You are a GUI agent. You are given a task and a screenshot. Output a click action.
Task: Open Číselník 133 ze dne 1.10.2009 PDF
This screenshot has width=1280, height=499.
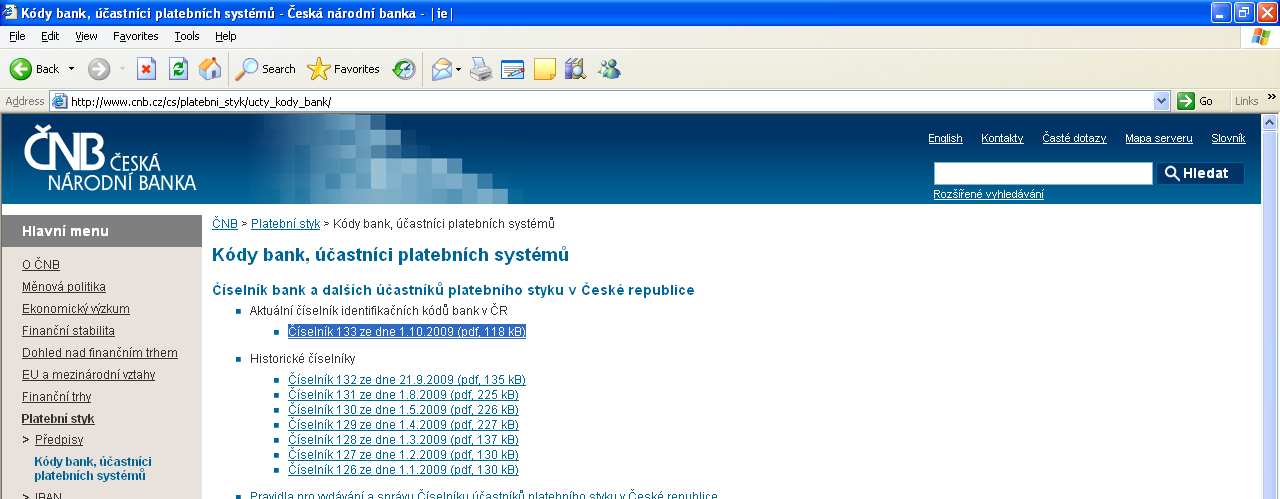coord(407,331)
